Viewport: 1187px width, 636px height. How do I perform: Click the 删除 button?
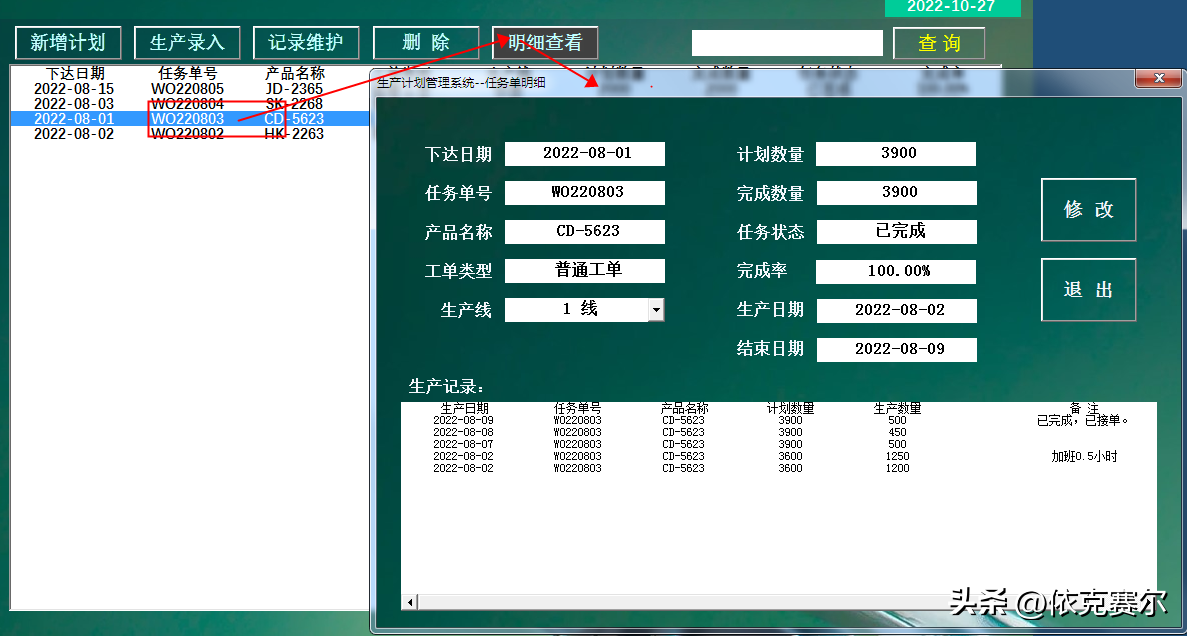[x=426, y=42]
